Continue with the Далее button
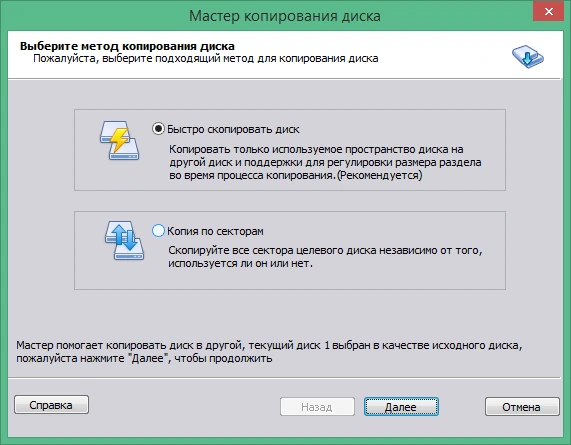This screenshot has height=445, width=571. click(401, 407)
